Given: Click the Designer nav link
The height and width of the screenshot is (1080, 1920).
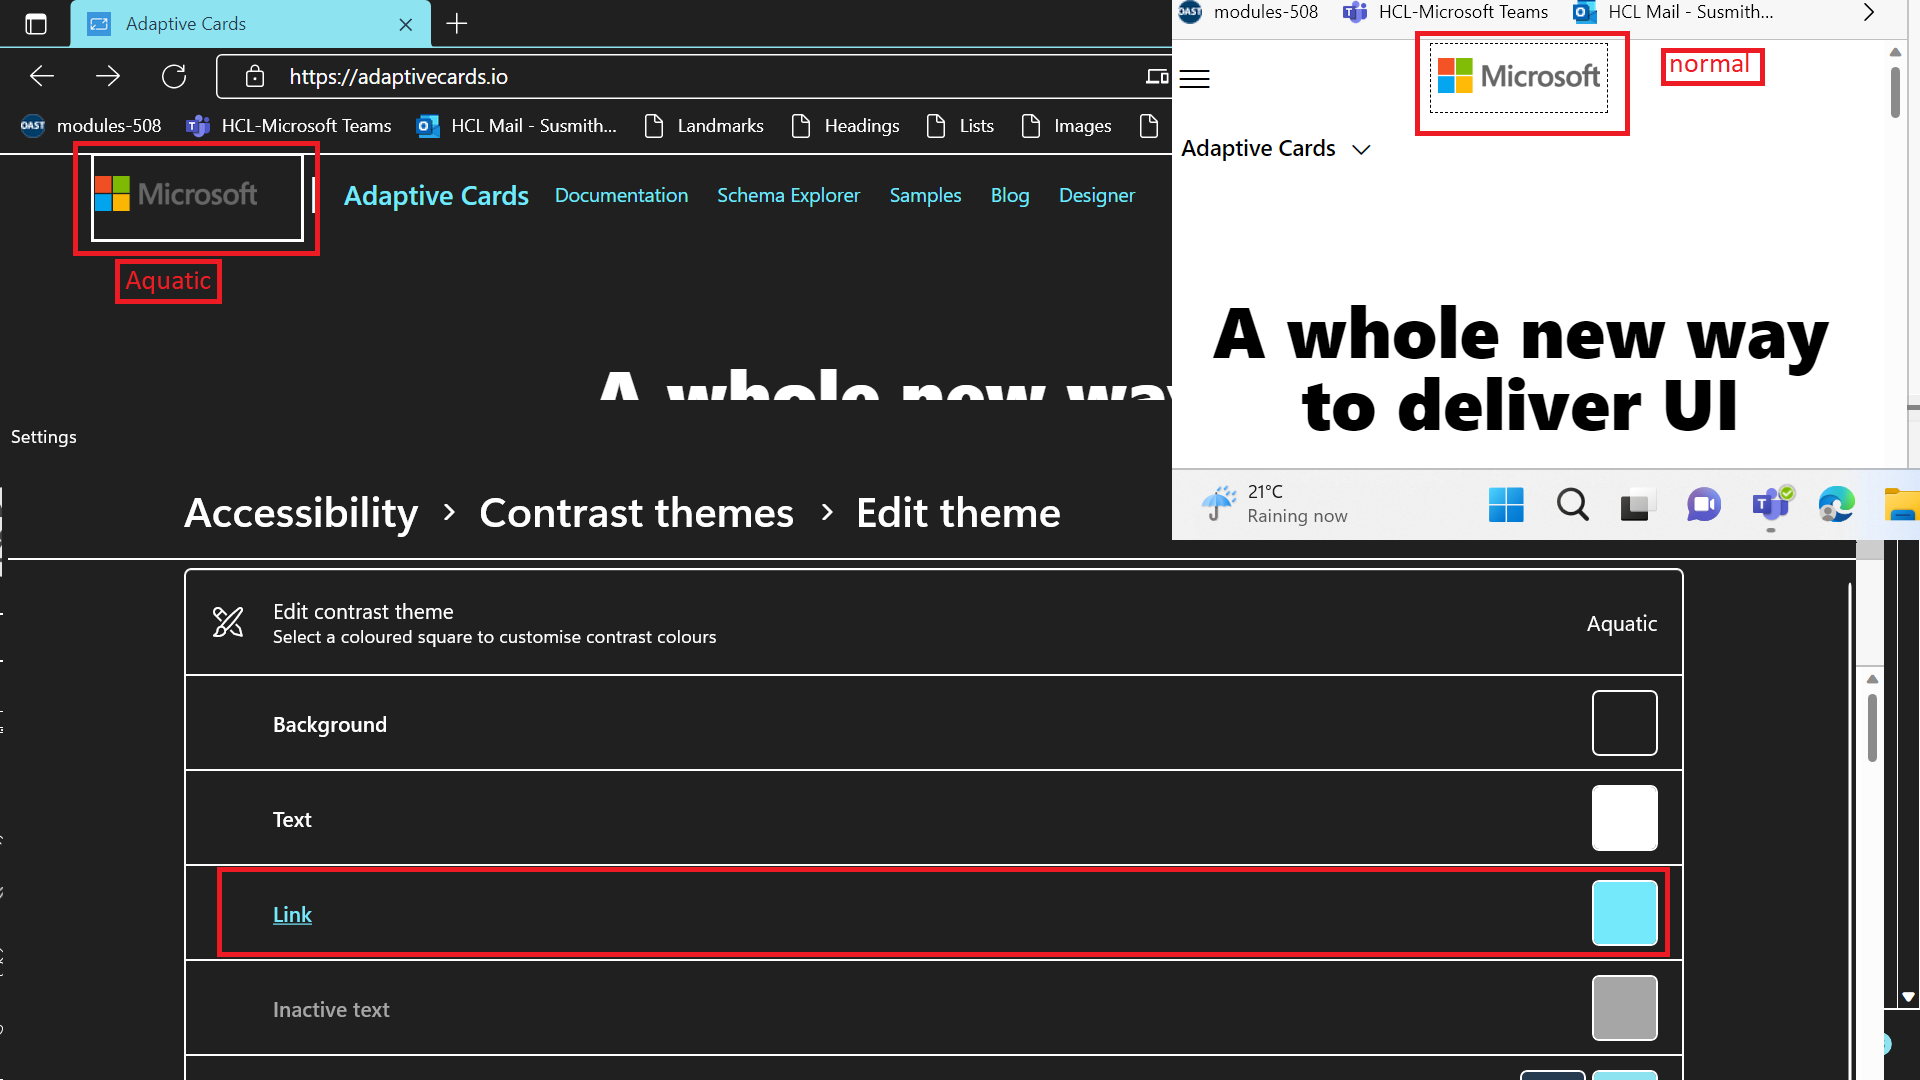Looking at the screenshot, I should click(1097, 196).
